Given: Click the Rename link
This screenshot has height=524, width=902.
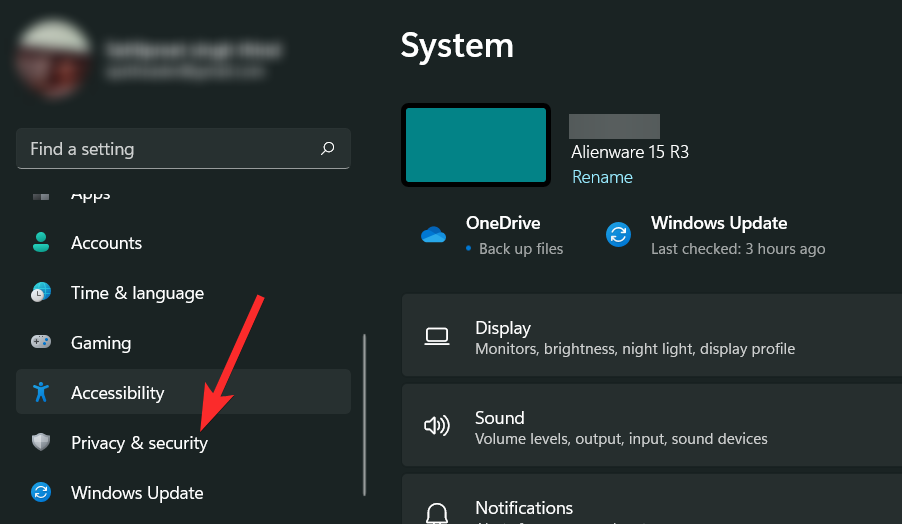Looking at the screenshot, I should [602, 177].
